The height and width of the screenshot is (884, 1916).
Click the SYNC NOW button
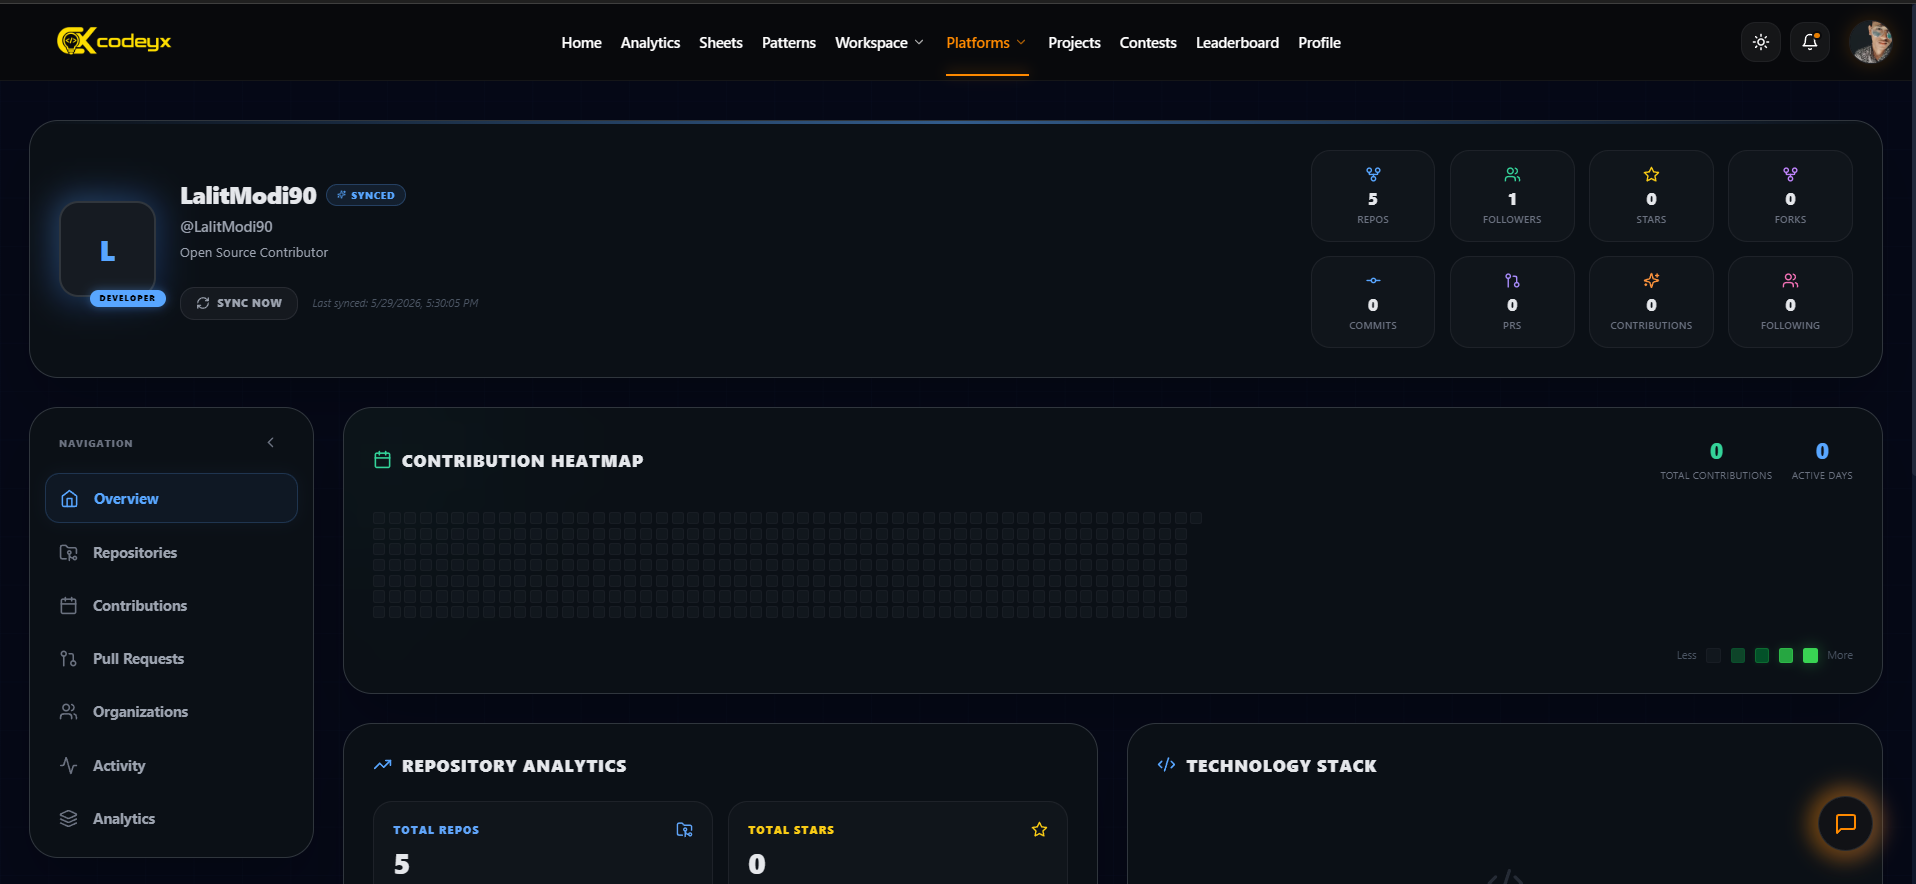click(239, 303)
